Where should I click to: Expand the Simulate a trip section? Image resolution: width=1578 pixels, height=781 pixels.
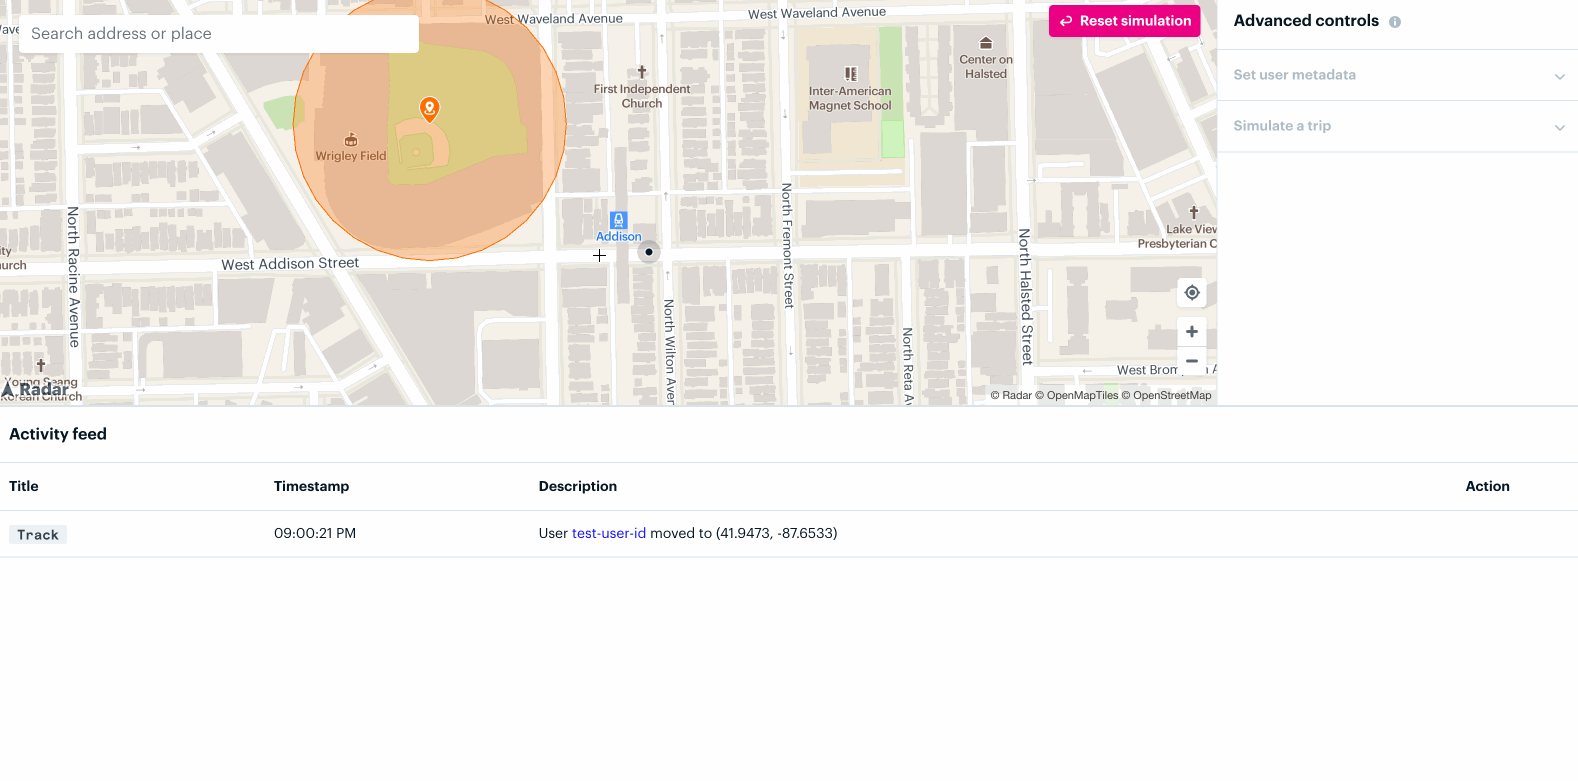click(1397, 126)
